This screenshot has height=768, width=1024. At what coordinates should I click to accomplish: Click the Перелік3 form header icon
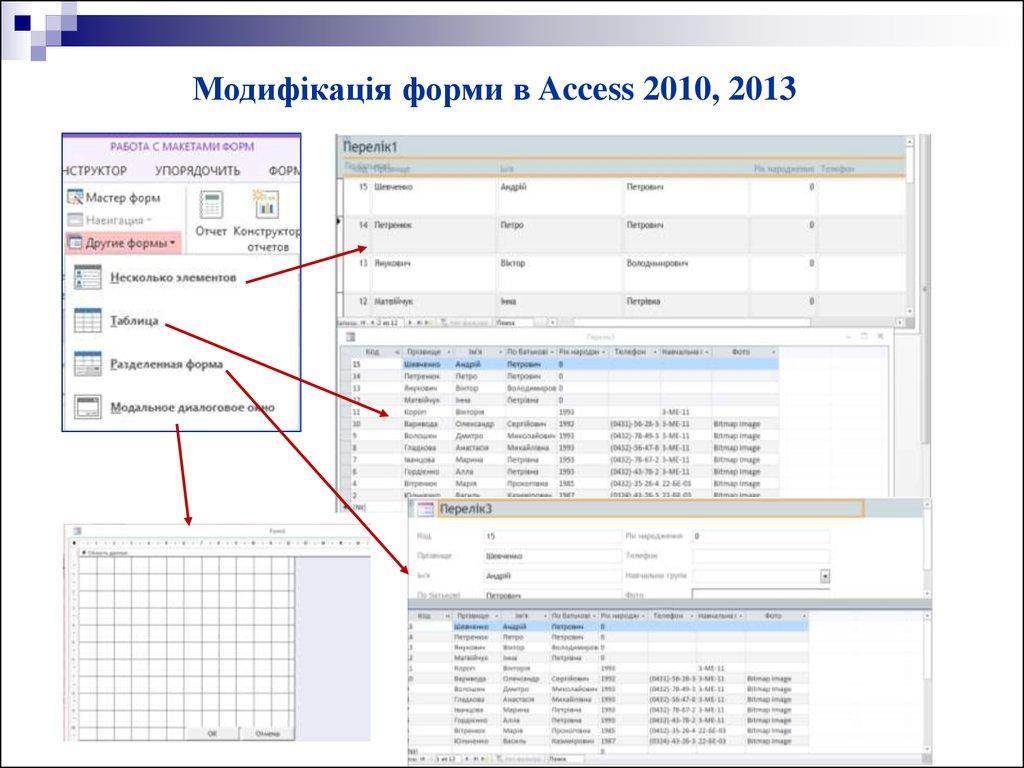click(425, 510)
